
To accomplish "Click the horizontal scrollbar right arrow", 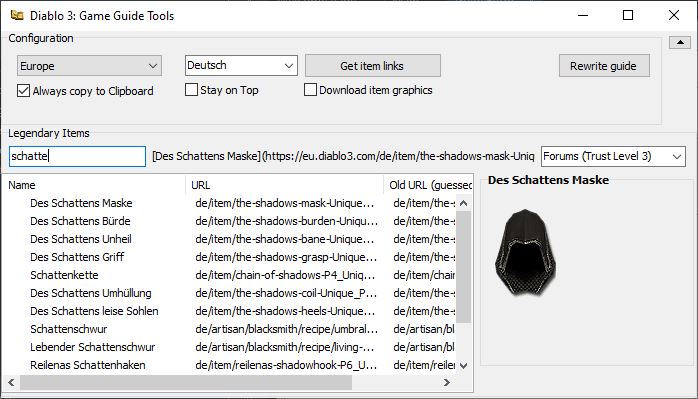I will 446,382.
